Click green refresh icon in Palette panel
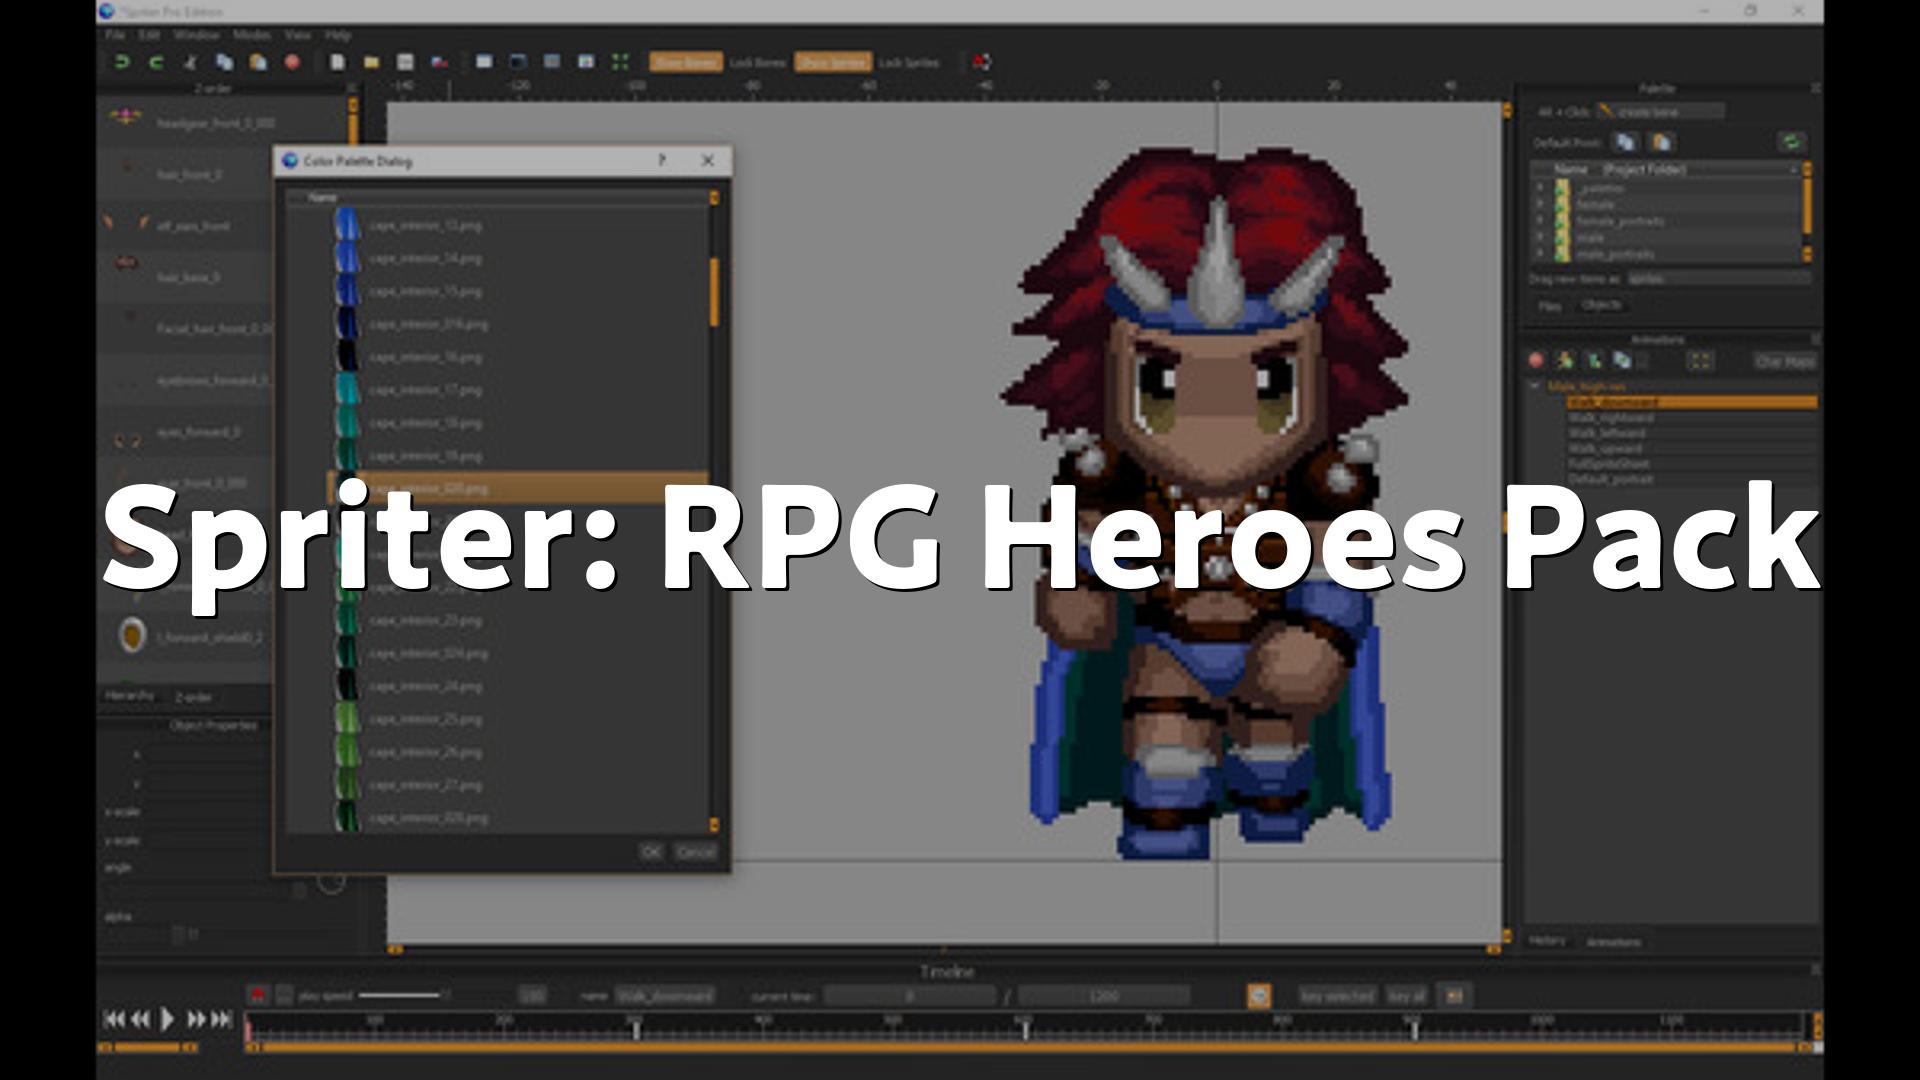1920x1080 pixels. pos(1791,142)
